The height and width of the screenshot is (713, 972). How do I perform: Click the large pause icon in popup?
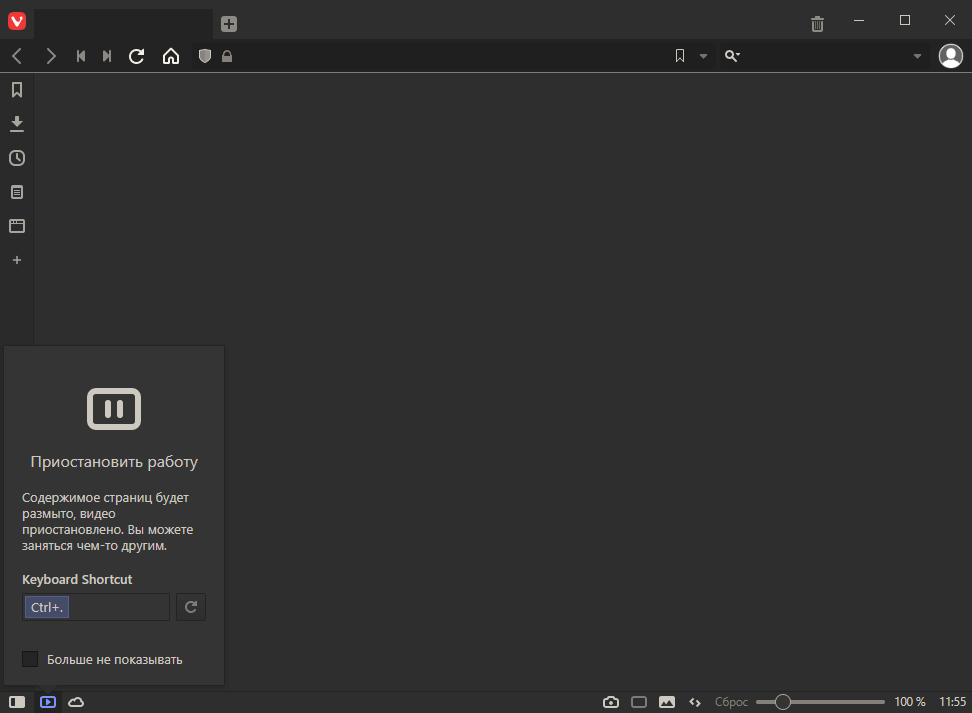[x=114, y=409]
